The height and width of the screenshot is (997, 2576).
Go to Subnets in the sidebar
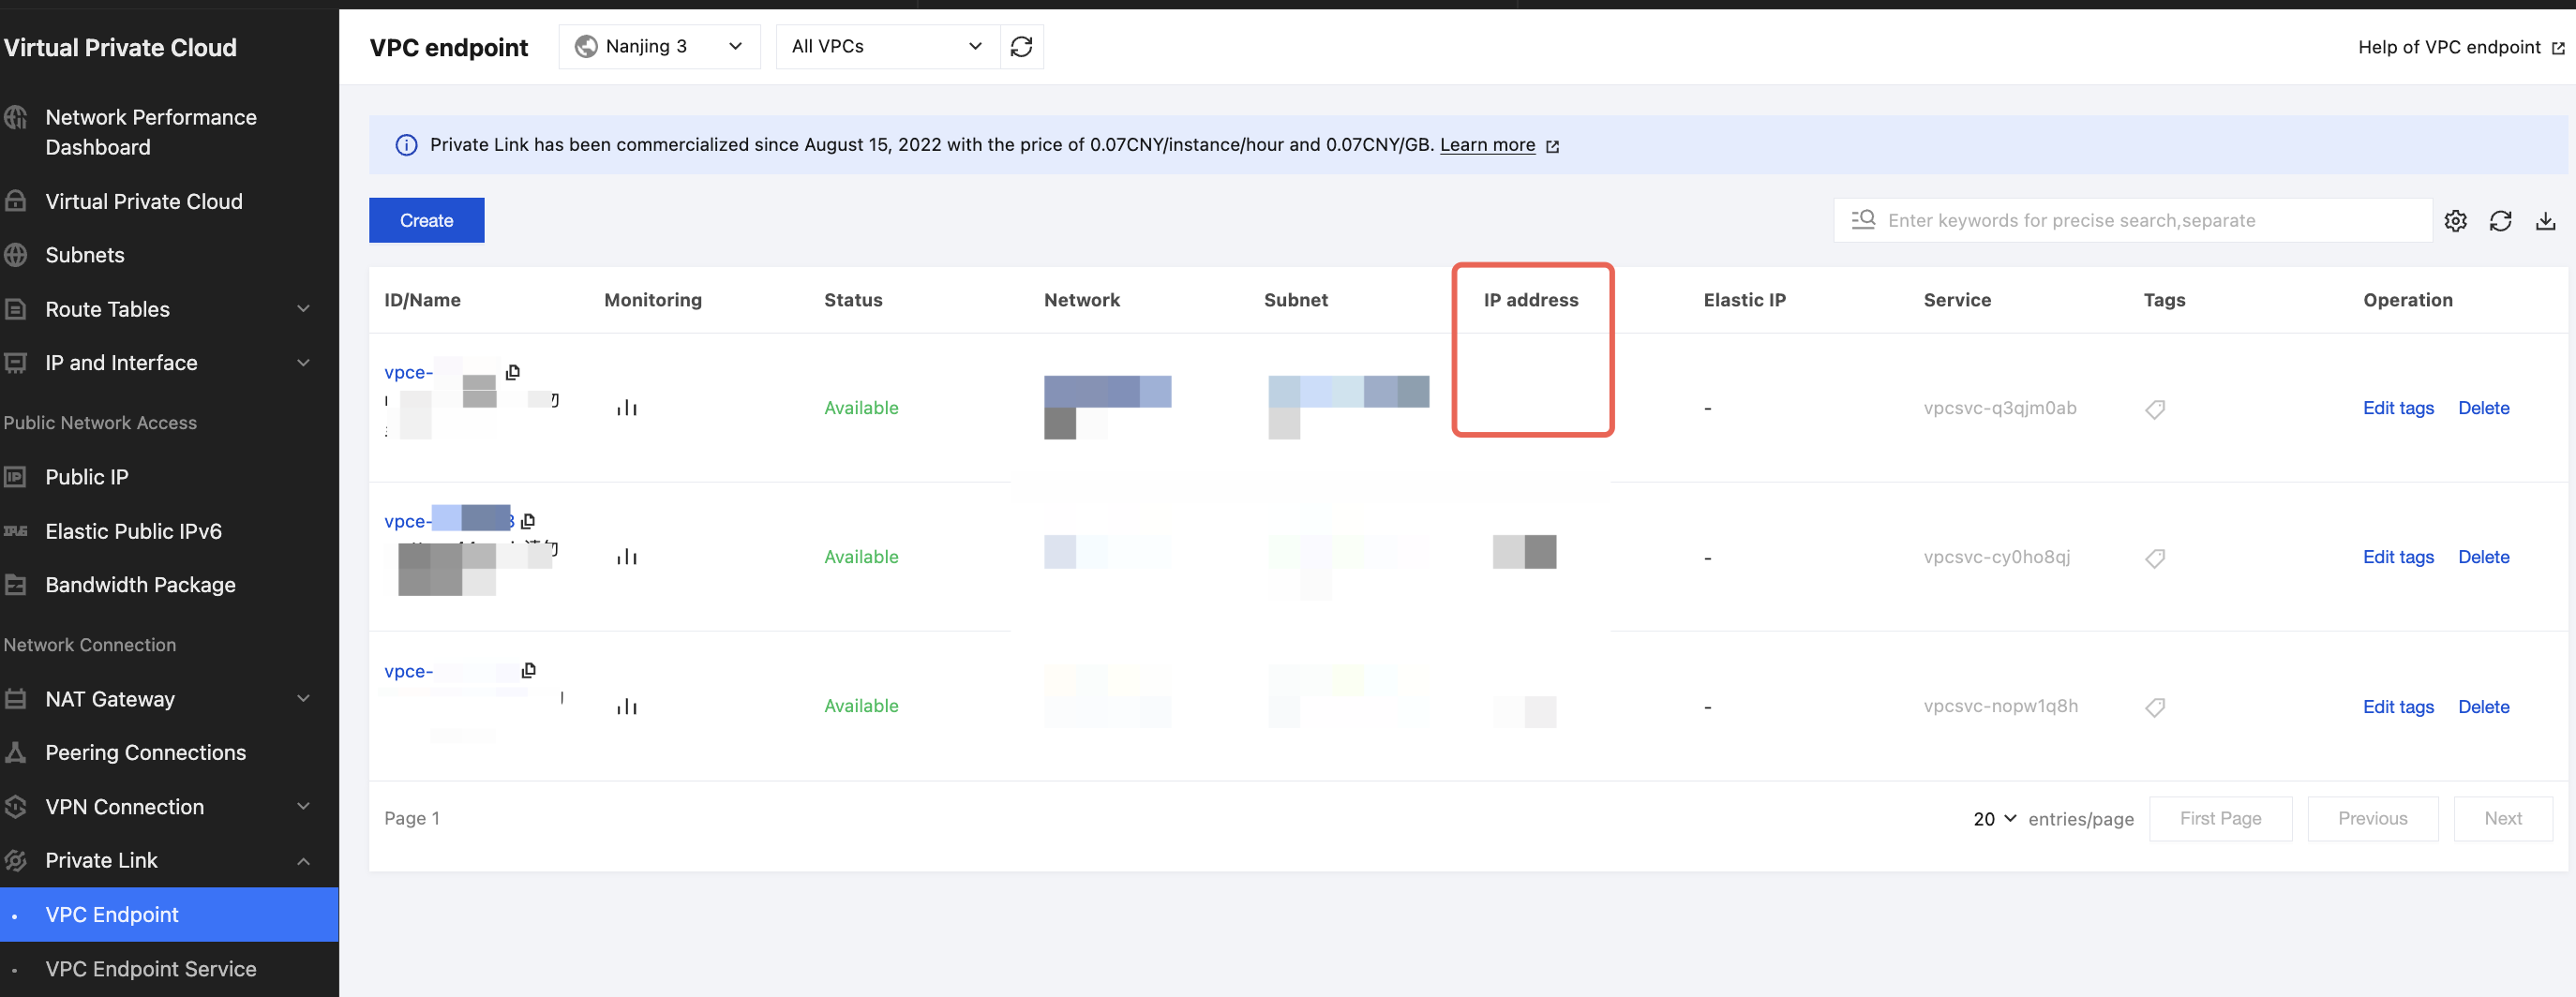85,255
